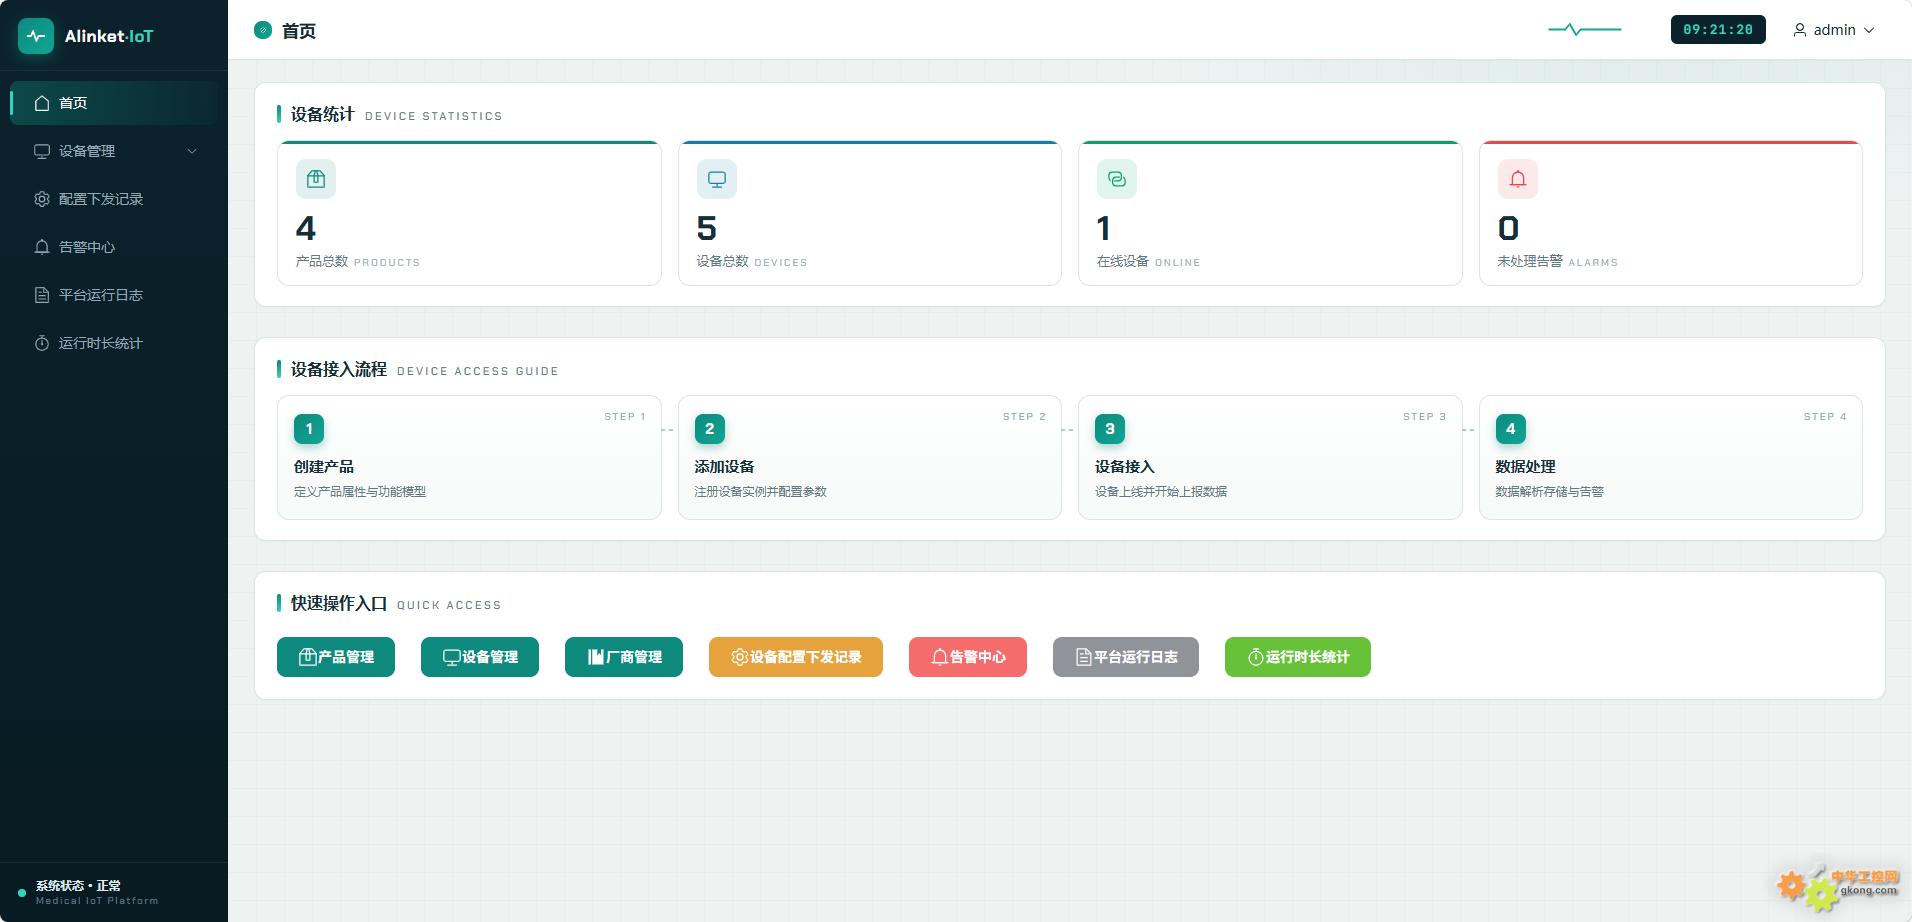
Task: Click the 在线设备 count value 1
Action: click(1104, 229)
